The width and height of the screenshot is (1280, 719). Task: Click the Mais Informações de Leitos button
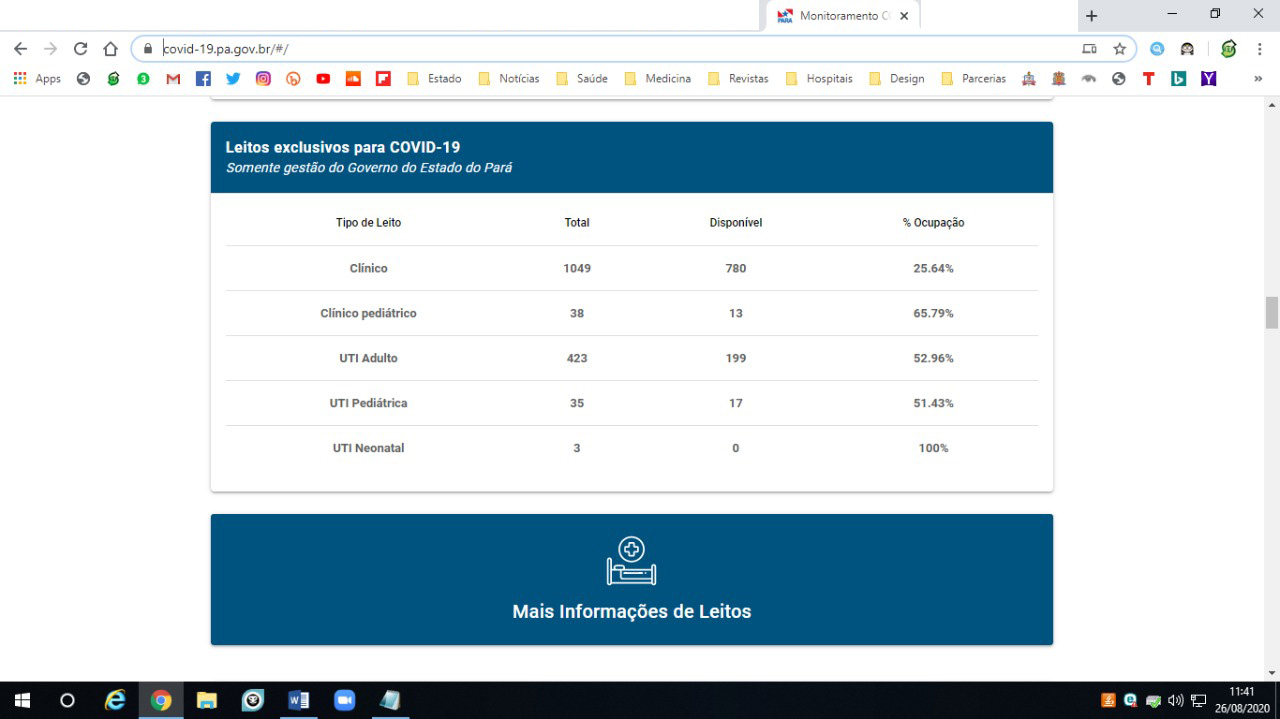(x=631, y=580)
